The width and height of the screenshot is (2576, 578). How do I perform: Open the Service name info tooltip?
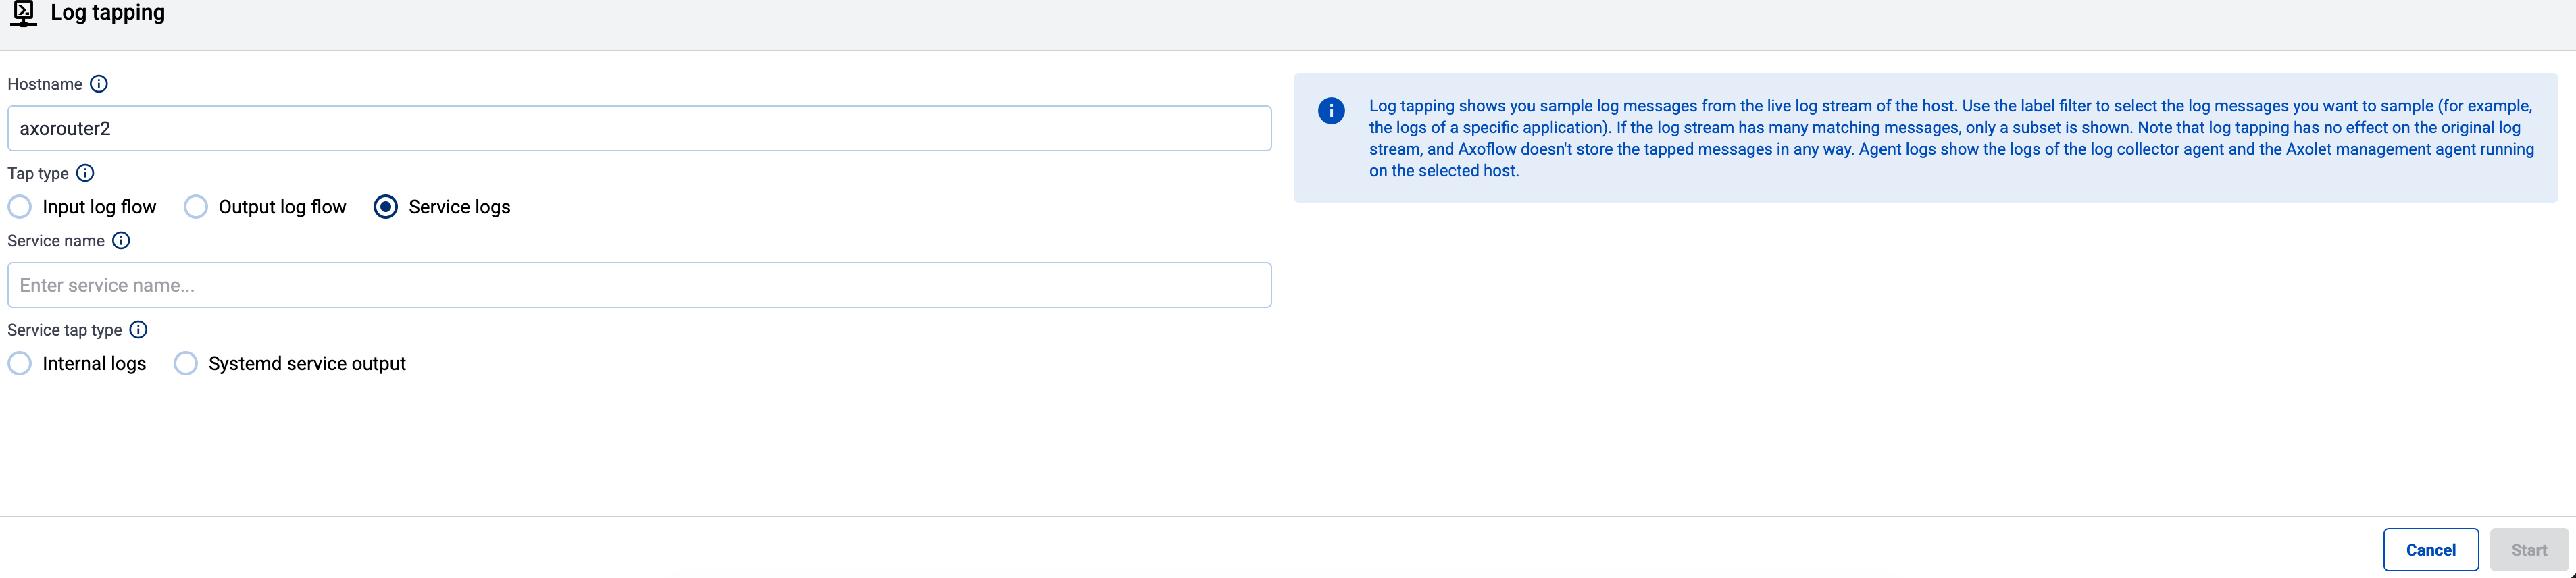pos(121,240)
